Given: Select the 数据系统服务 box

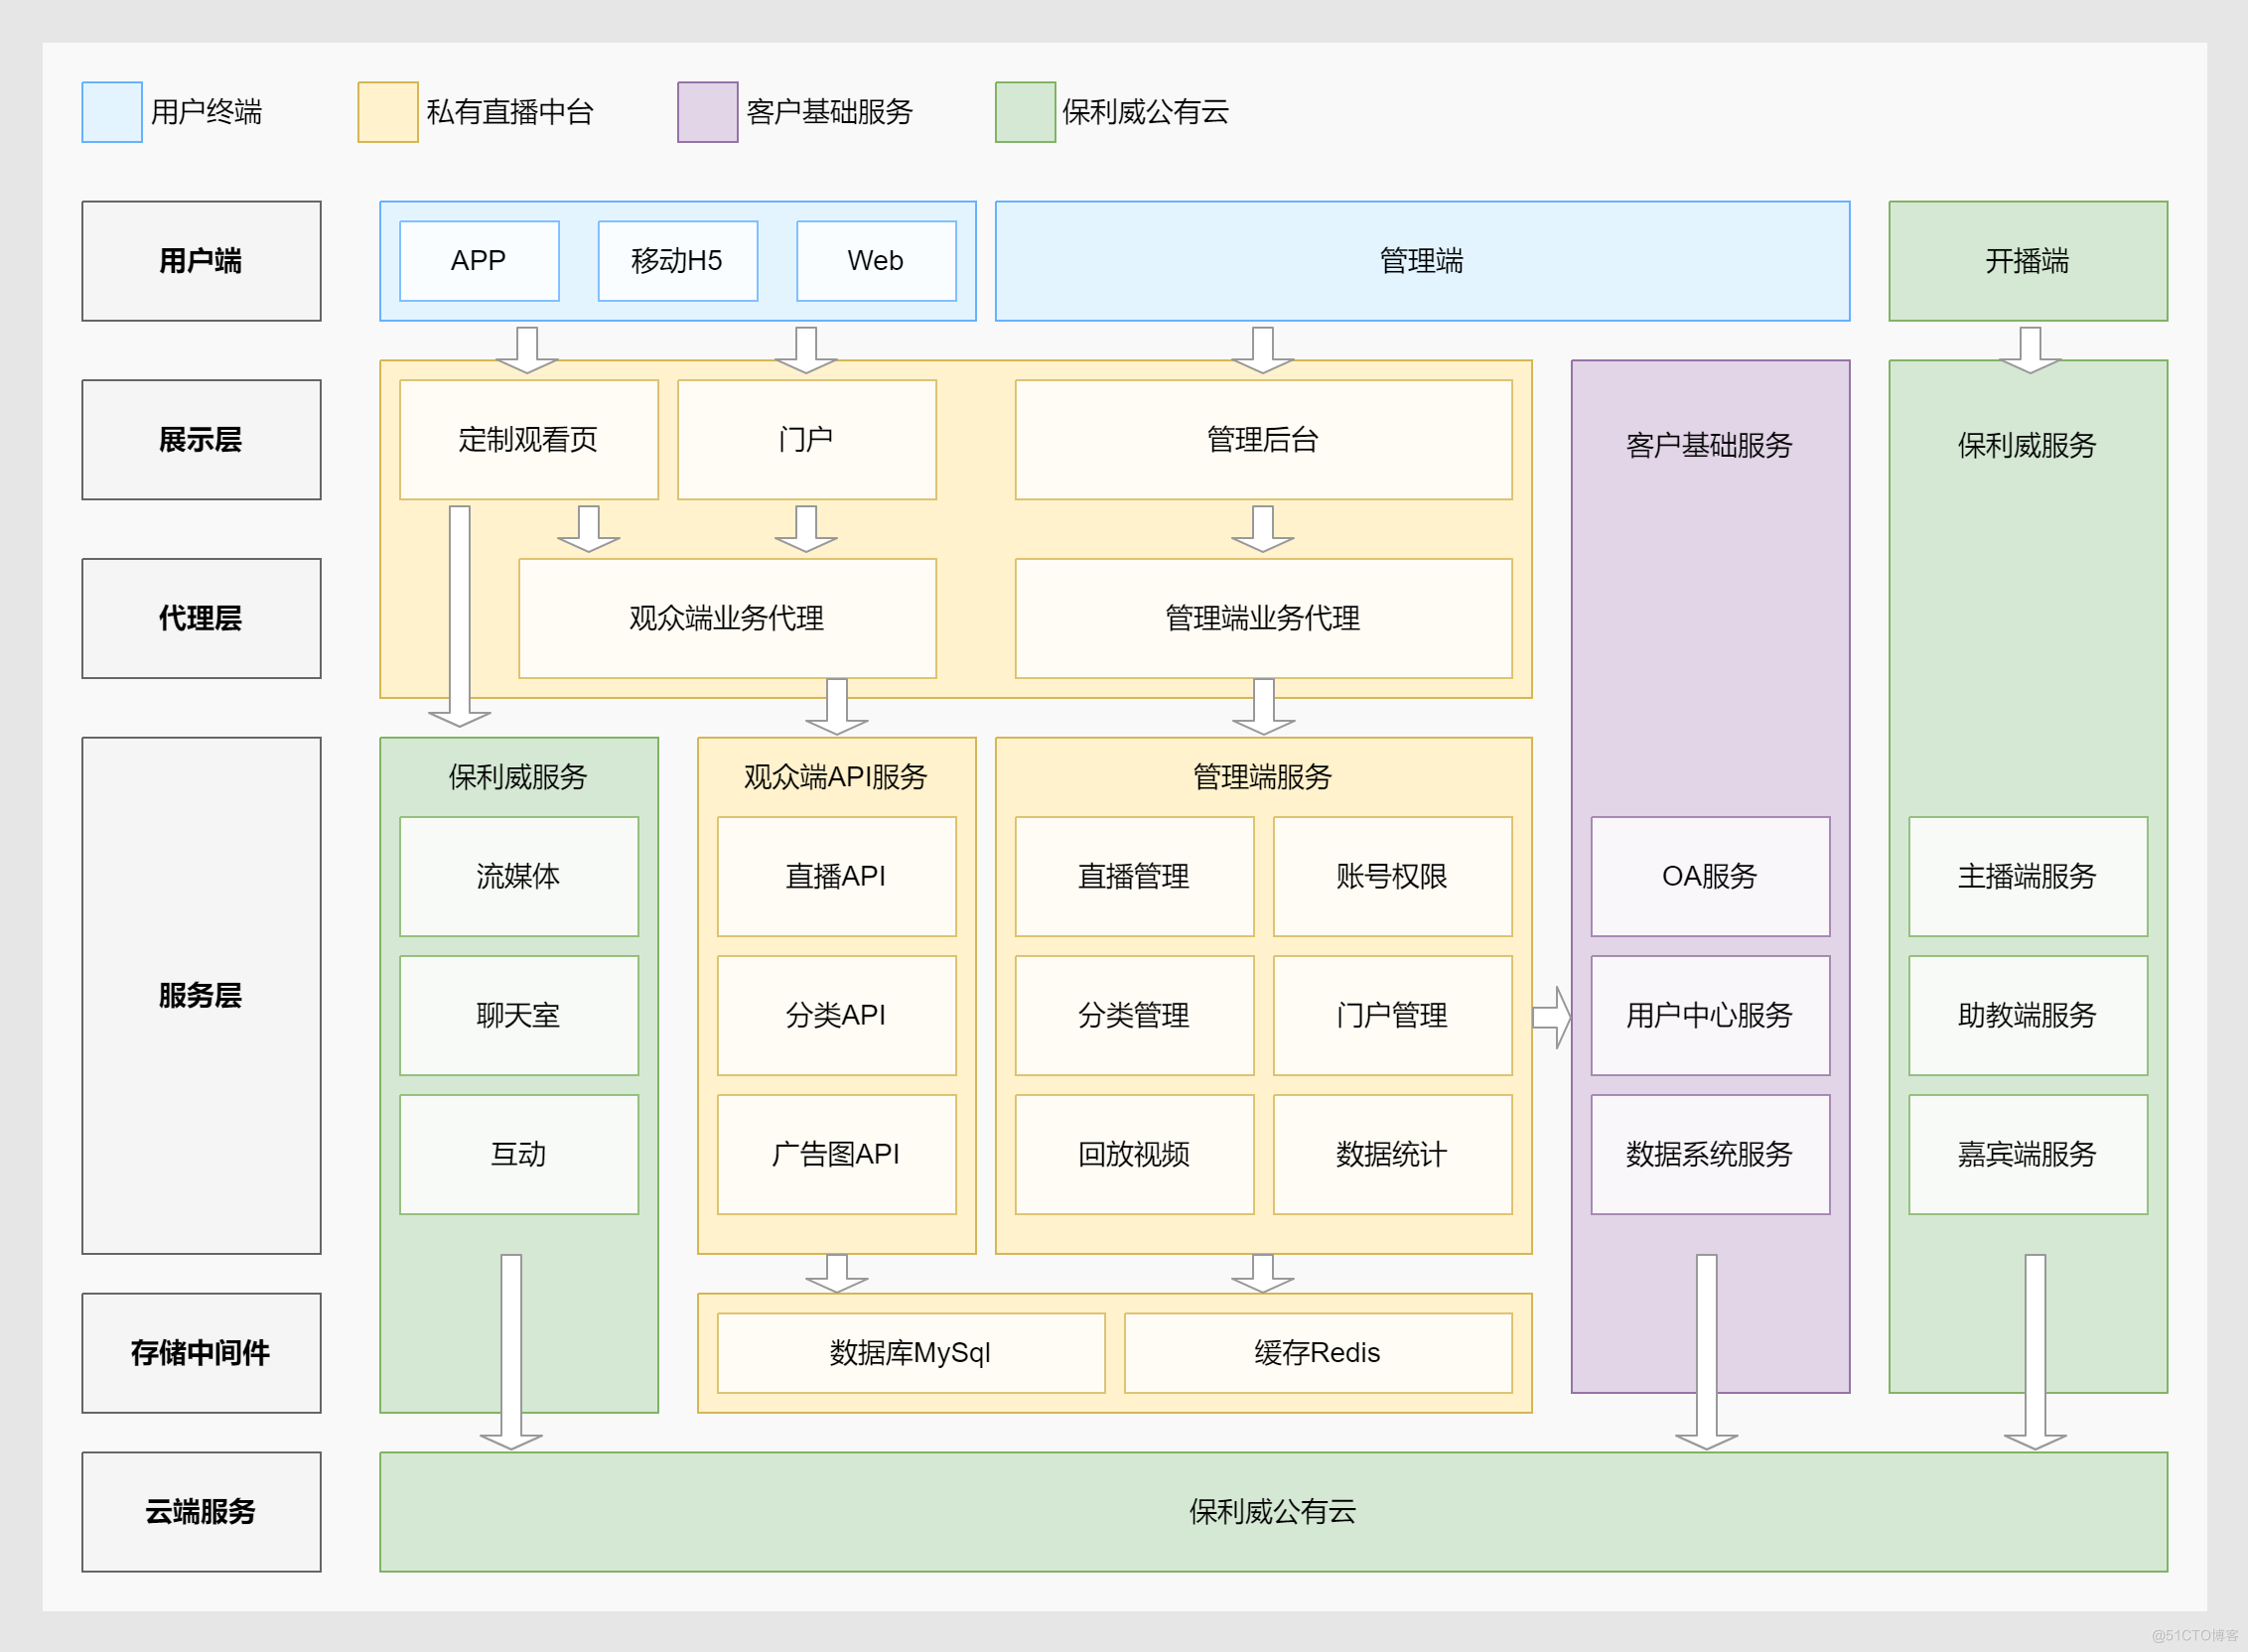Looking at the screenshot, I should (1711, 1155).
